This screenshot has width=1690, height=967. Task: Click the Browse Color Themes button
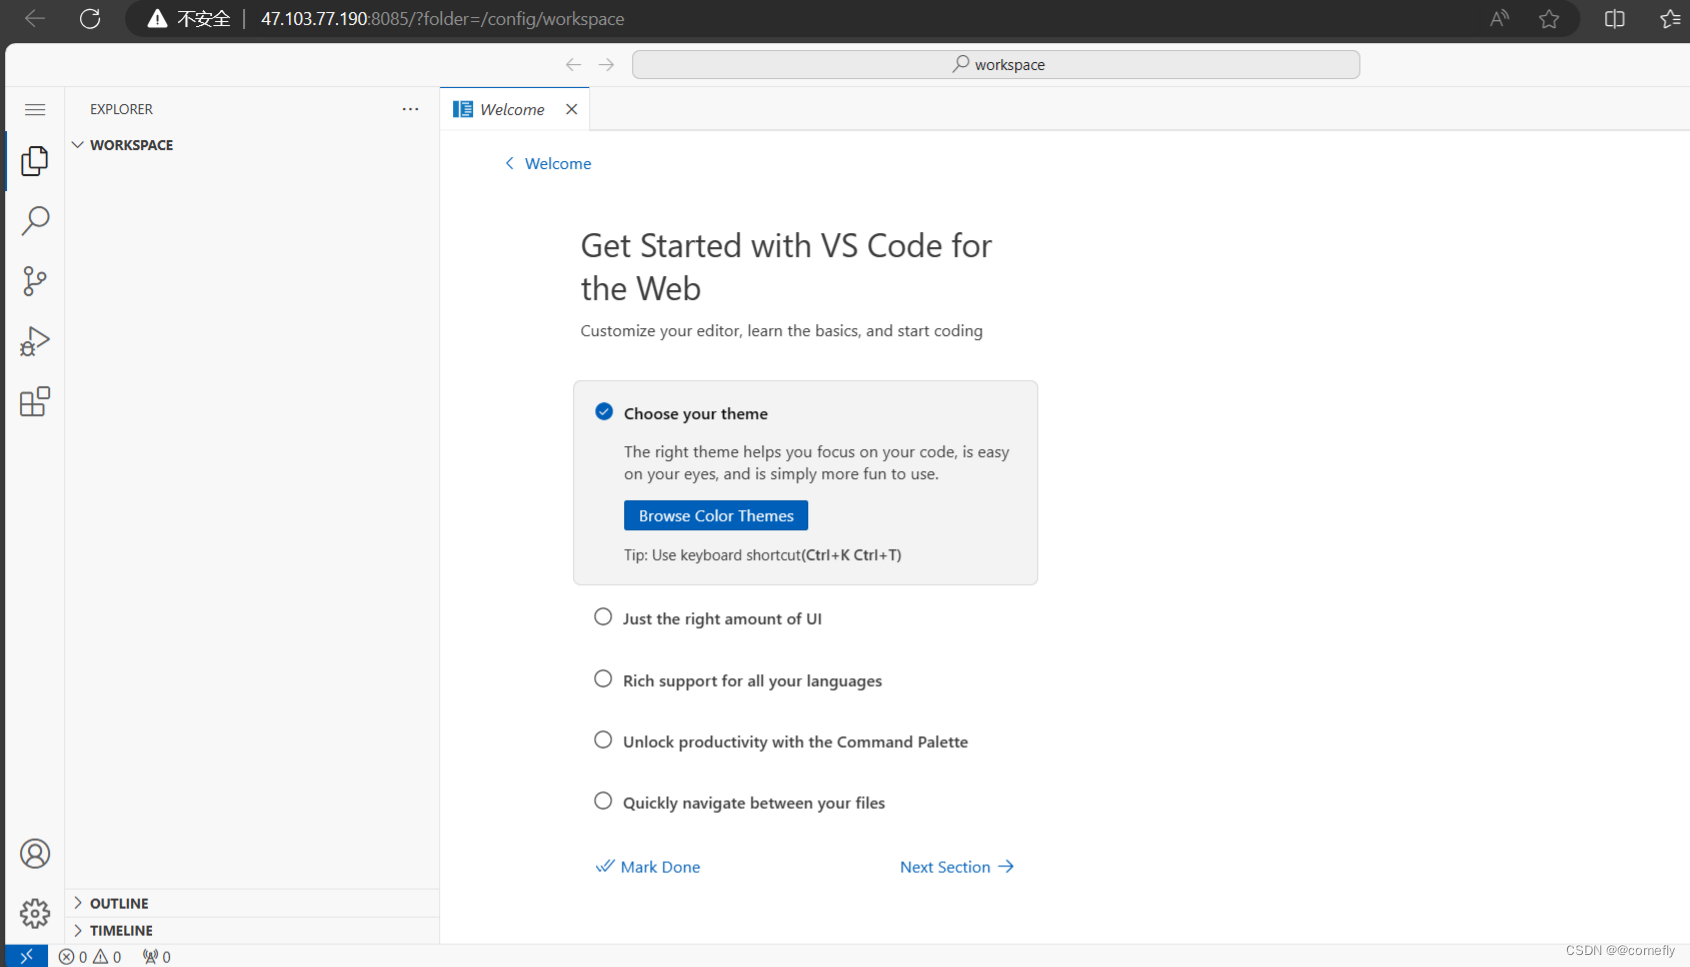click(716, 516)
